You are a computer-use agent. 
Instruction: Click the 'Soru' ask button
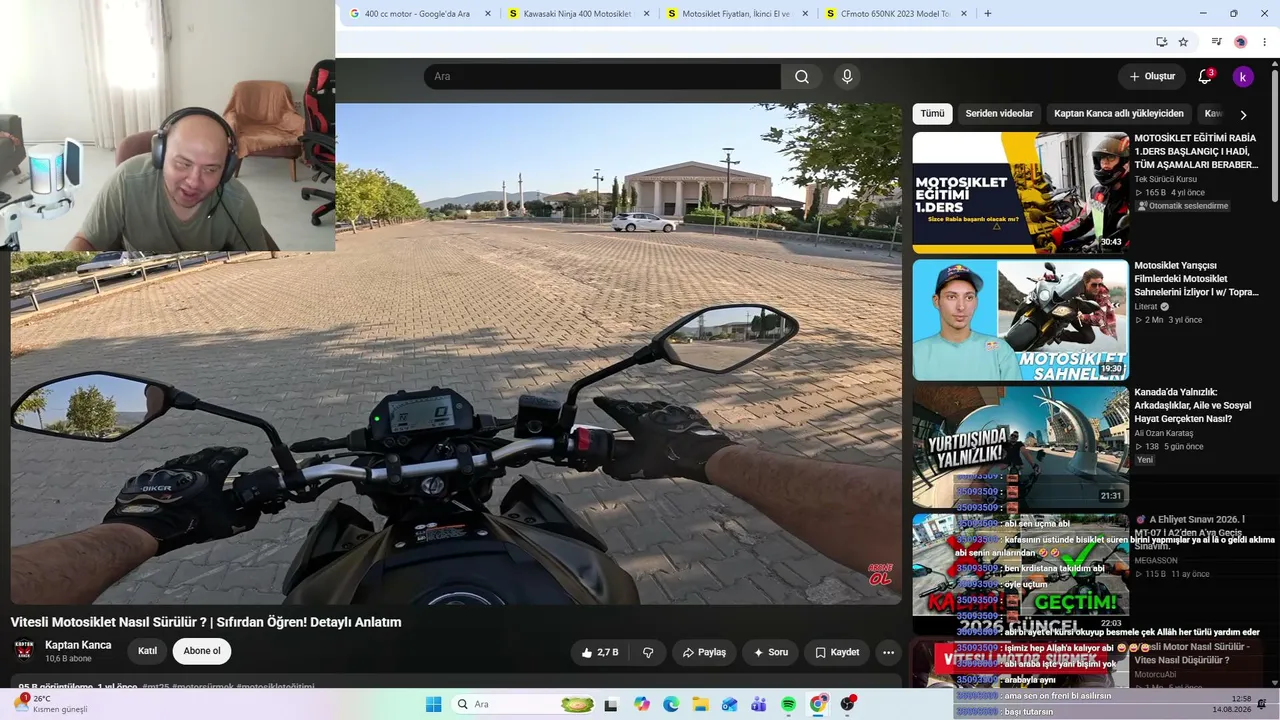[x=770, y=653]
